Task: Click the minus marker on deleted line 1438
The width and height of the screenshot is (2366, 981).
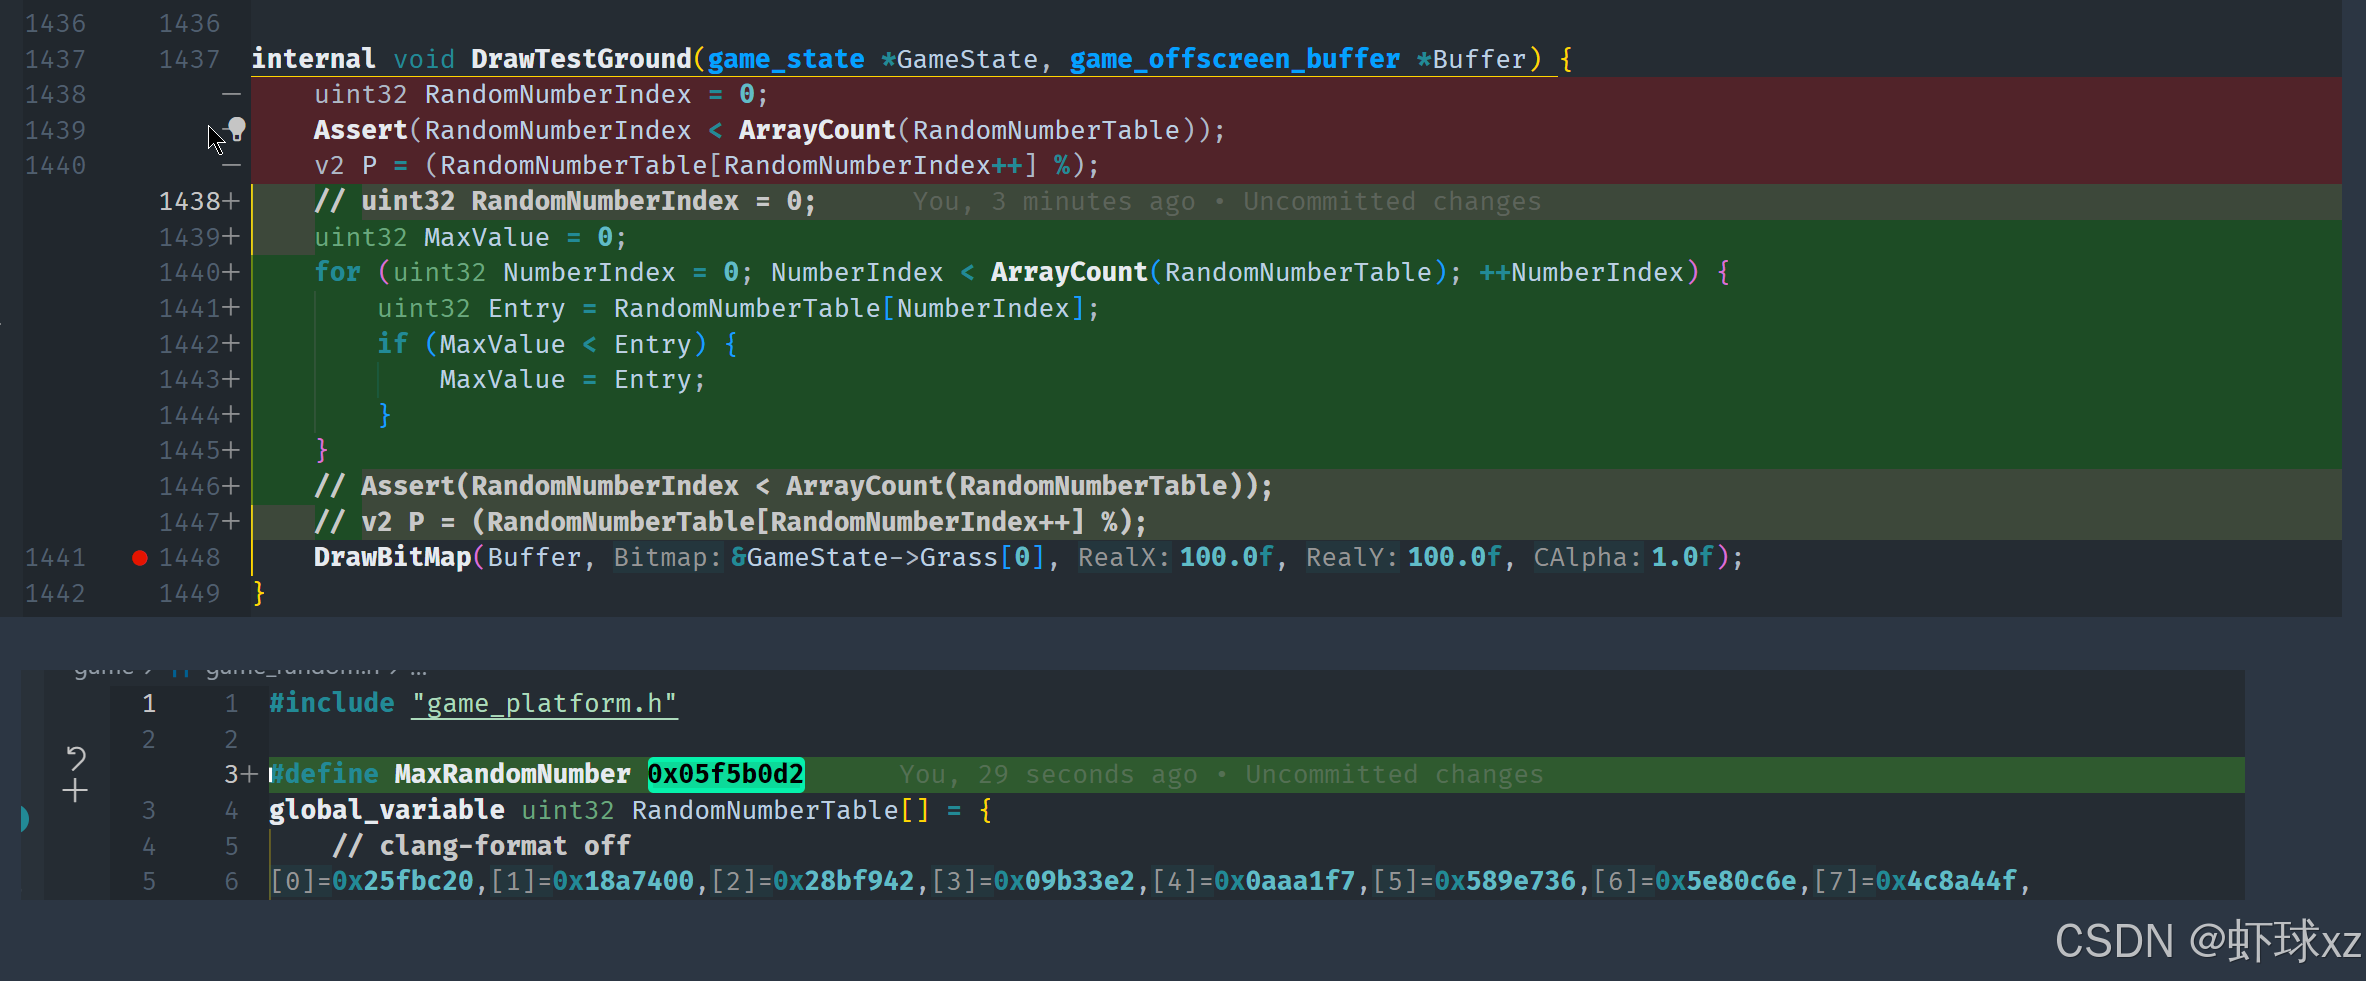Action: [231, 94]
